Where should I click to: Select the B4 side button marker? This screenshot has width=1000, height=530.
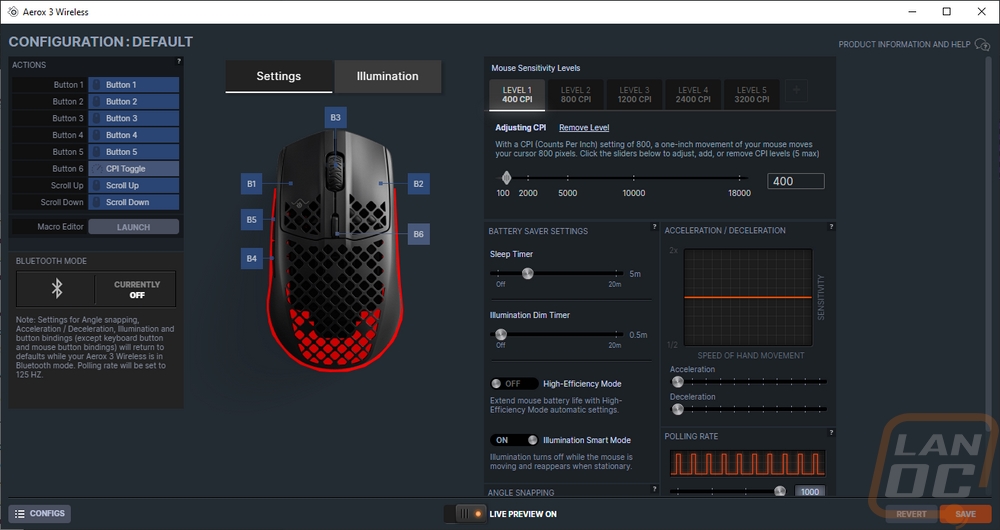pos(251,258)
